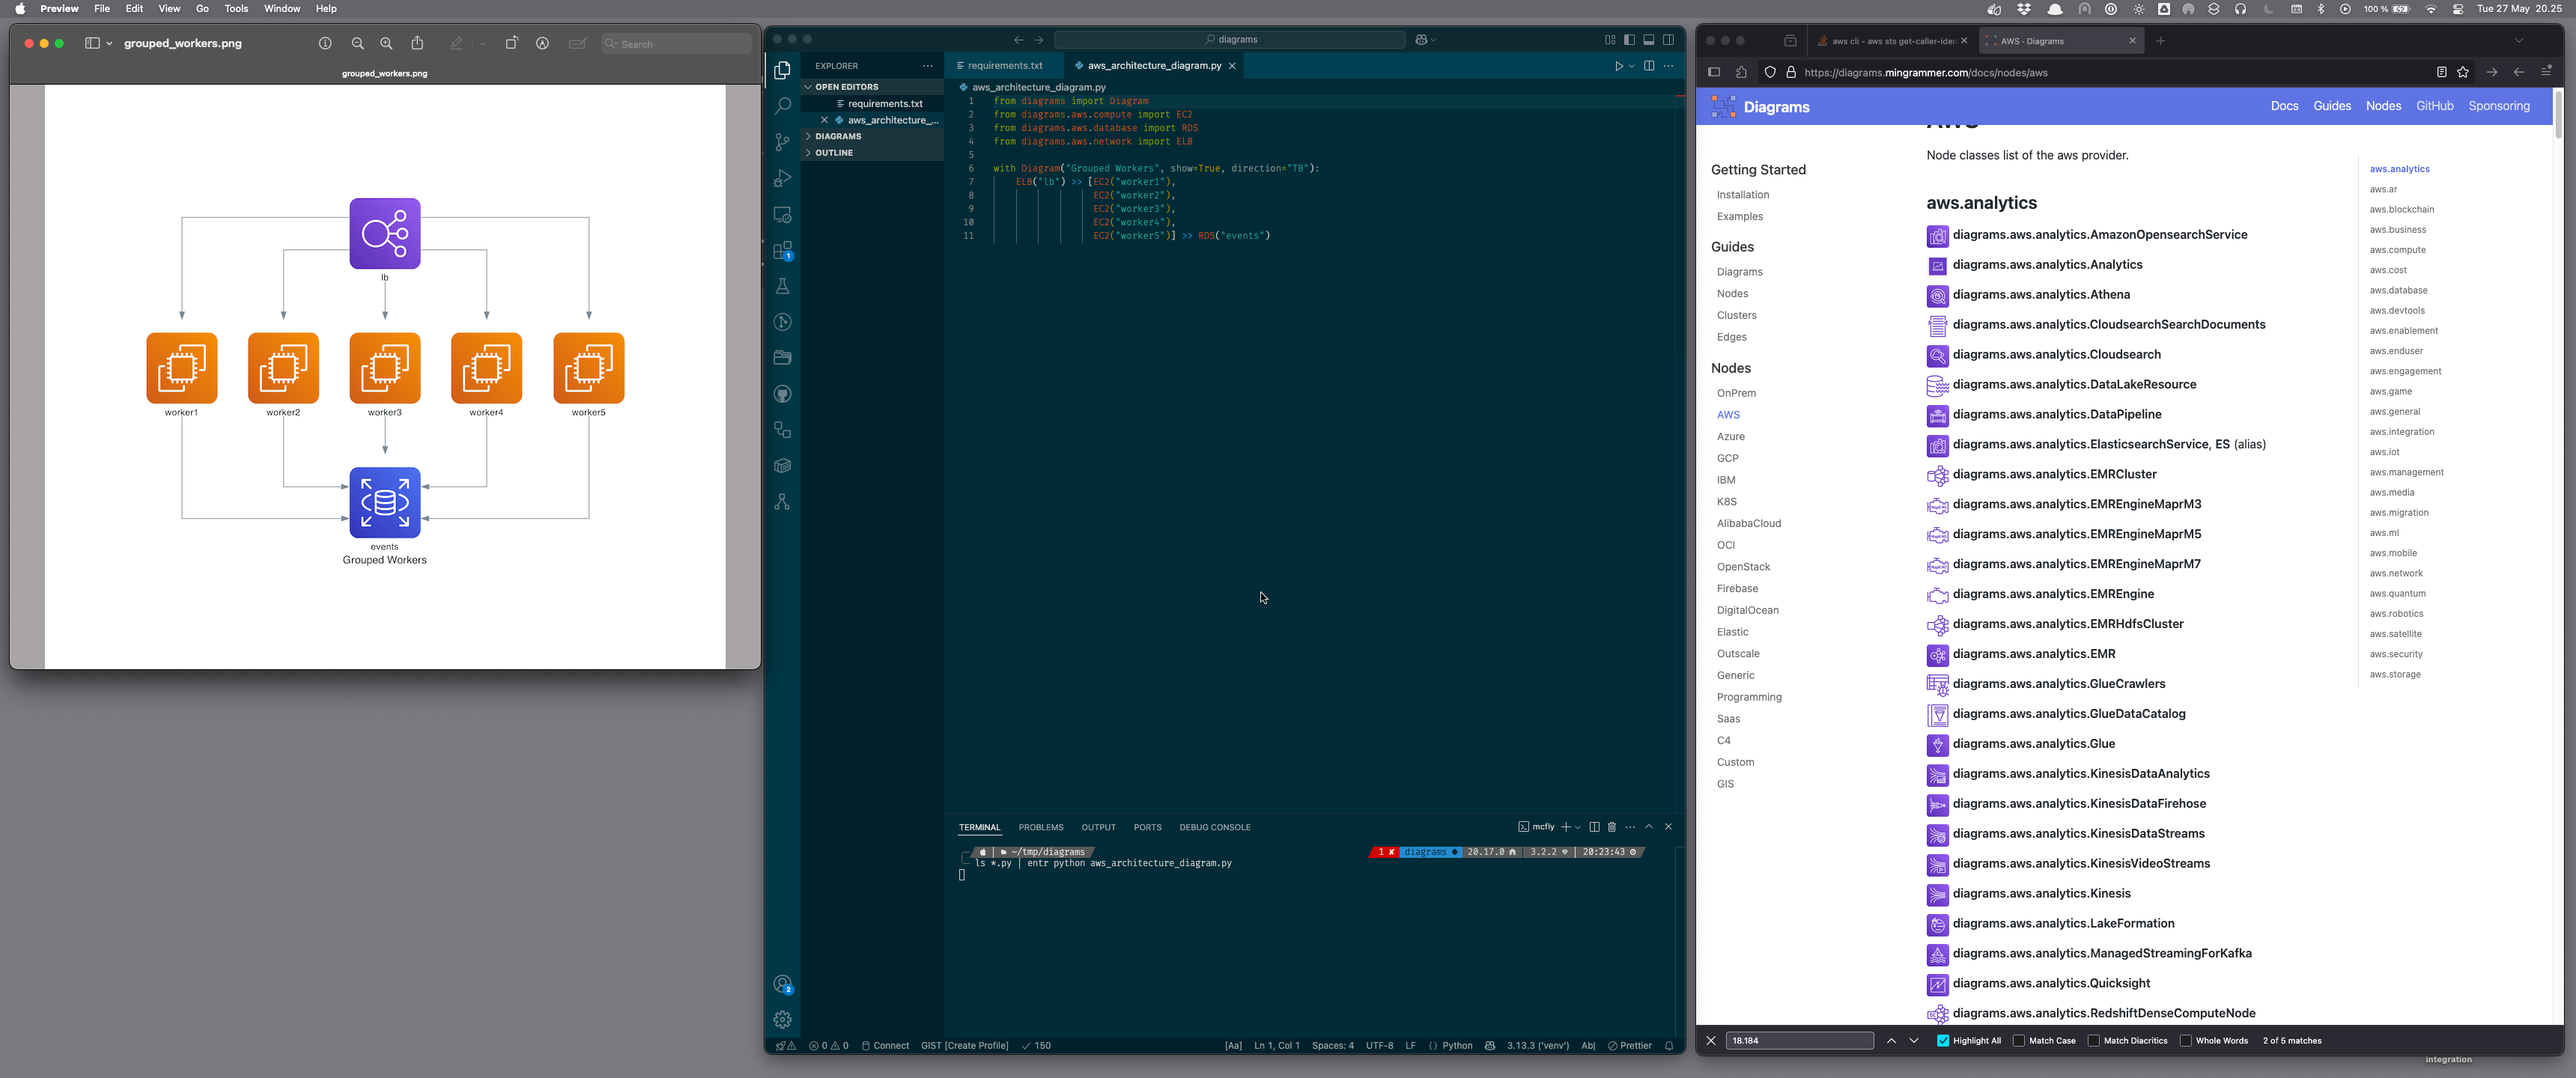Open Remote Explorer icon in activity bar

(782, 214)
